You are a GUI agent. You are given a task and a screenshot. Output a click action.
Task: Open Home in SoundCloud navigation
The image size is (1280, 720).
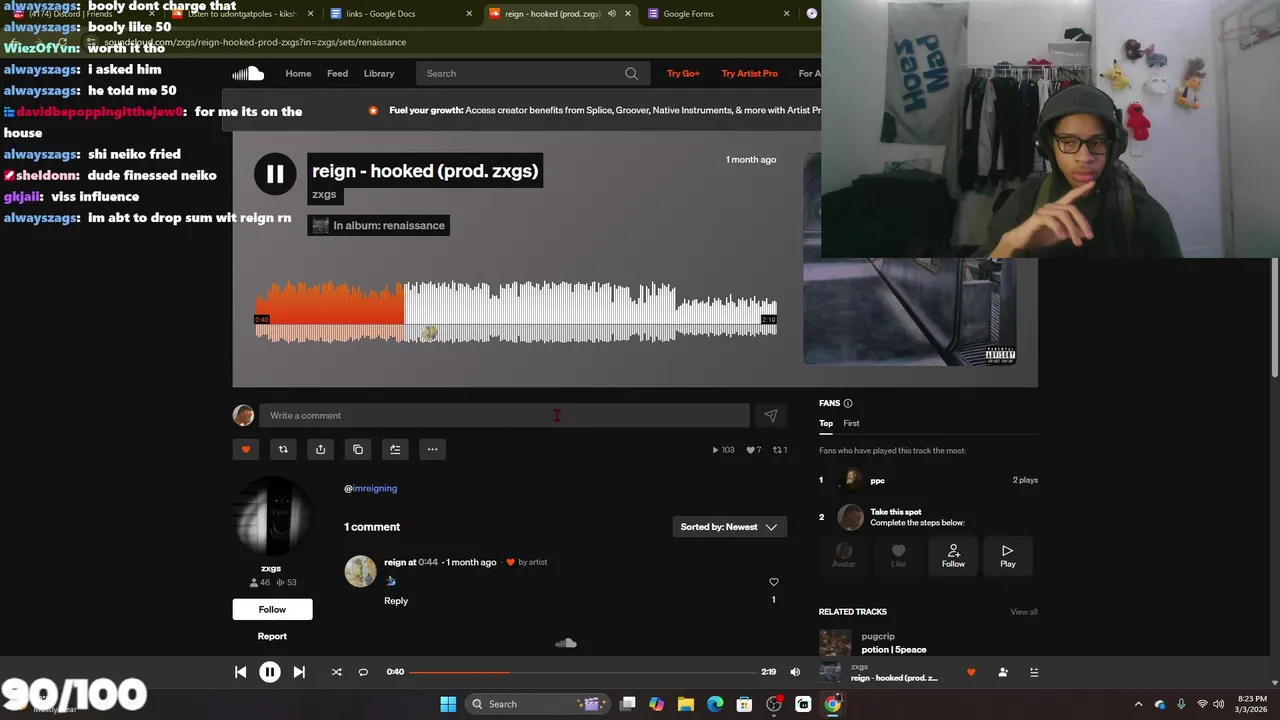(x=298, y=73)
